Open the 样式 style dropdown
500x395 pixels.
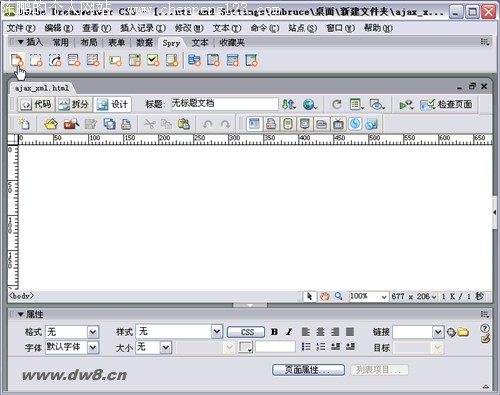coord(217,332)
